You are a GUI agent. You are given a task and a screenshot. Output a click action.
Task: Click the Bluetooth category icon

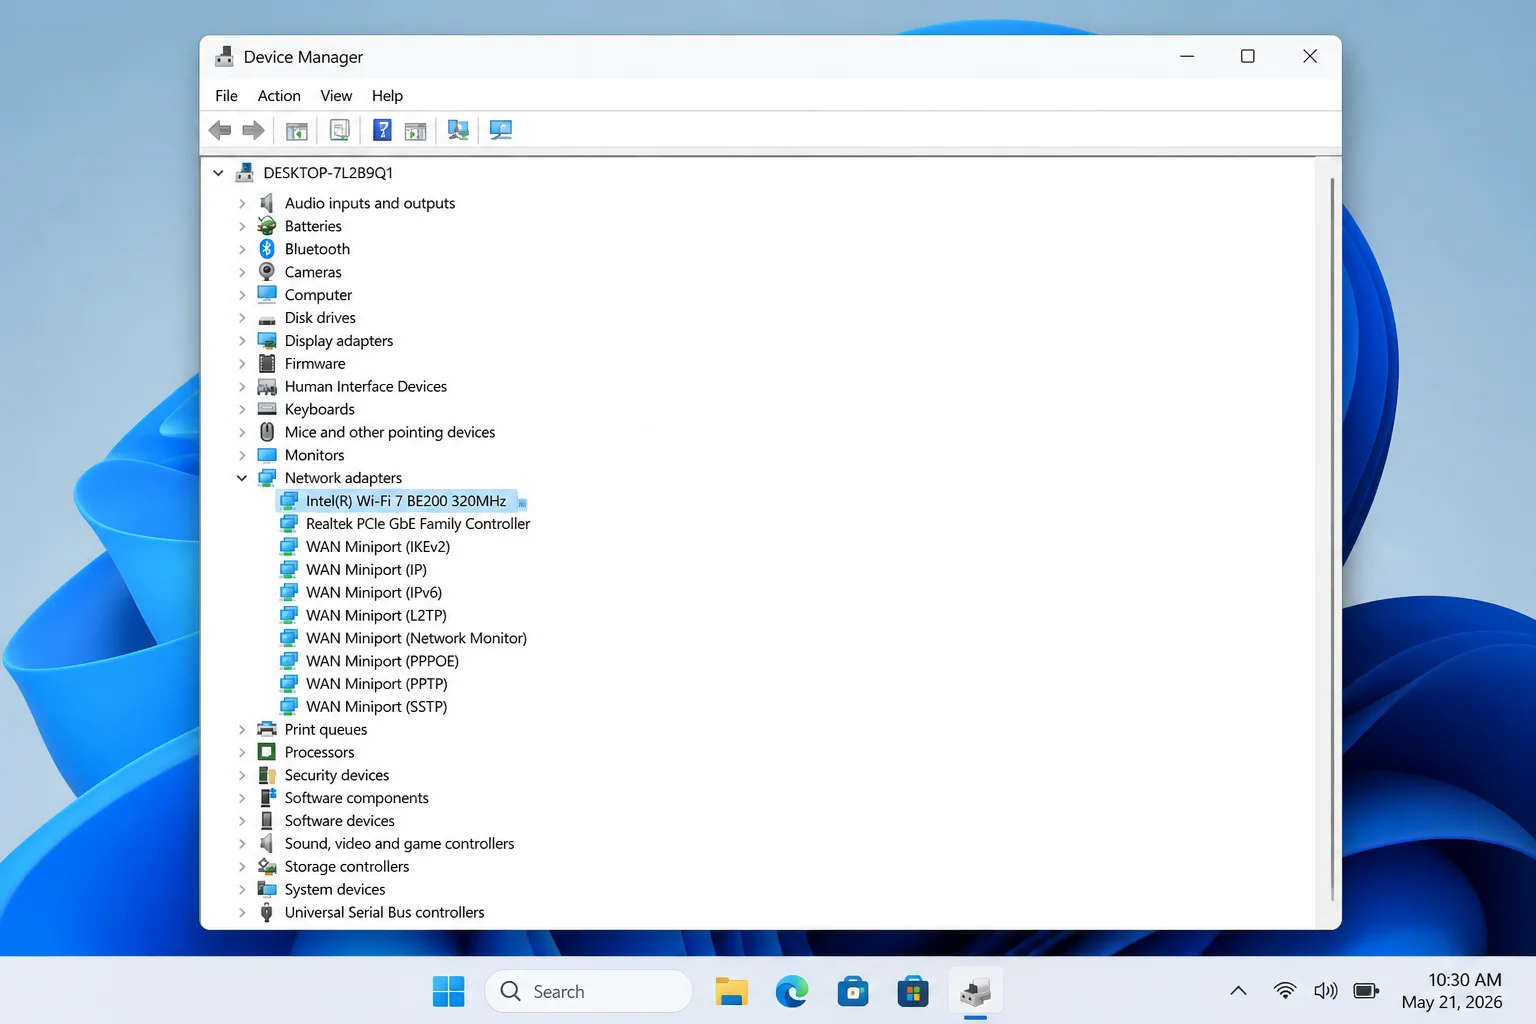point(267,249)
